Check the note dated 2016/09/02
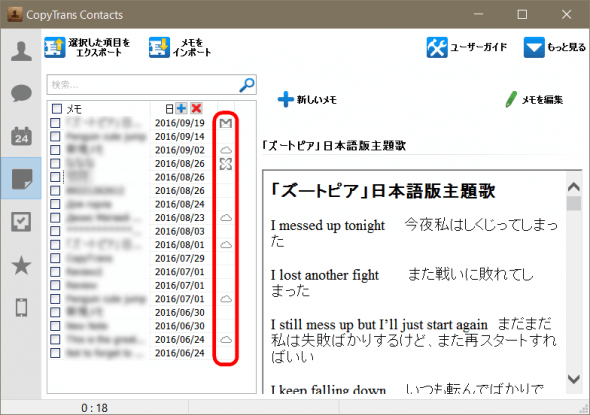Viewport: 590px width, 415px height. pos(55,150)
